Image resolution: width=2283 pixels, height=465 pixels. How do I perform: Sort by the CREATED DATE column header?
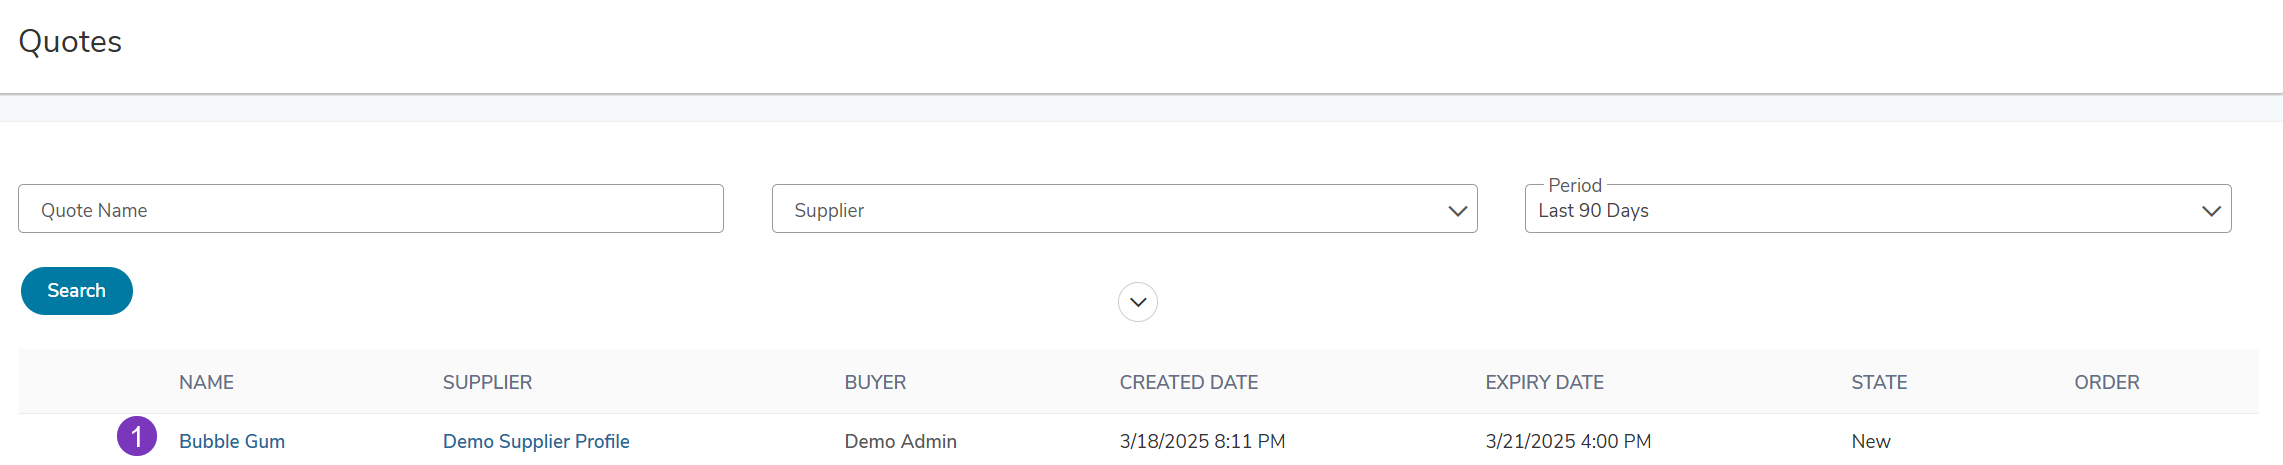[x=1189, y=382]
